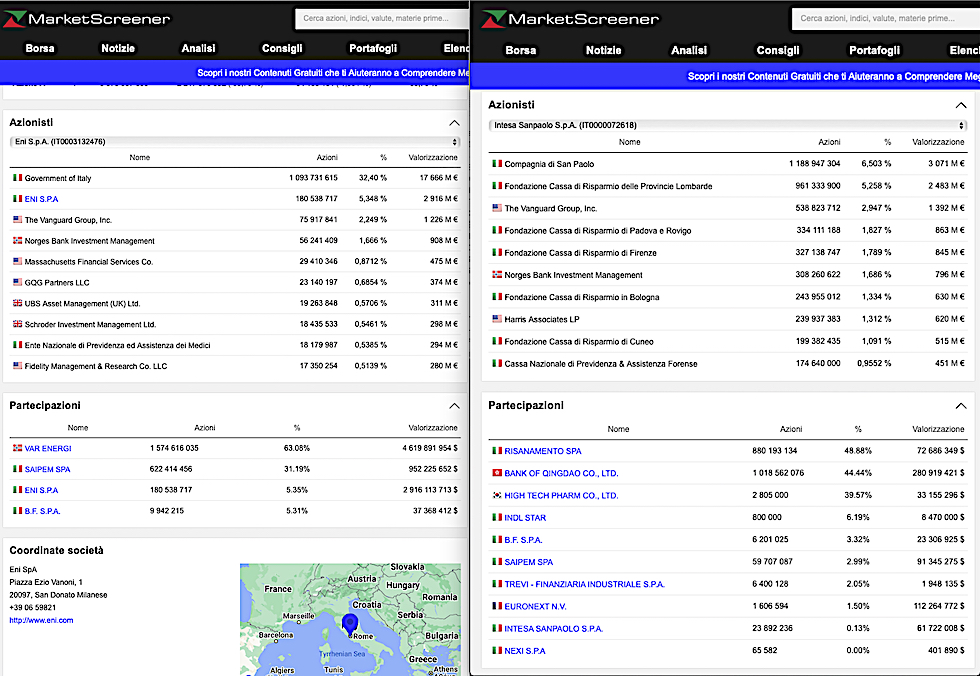
Task: Select the Fondazione Cassa di Risparmio delle Provincie Lombarde row
Action: (728, 186)
